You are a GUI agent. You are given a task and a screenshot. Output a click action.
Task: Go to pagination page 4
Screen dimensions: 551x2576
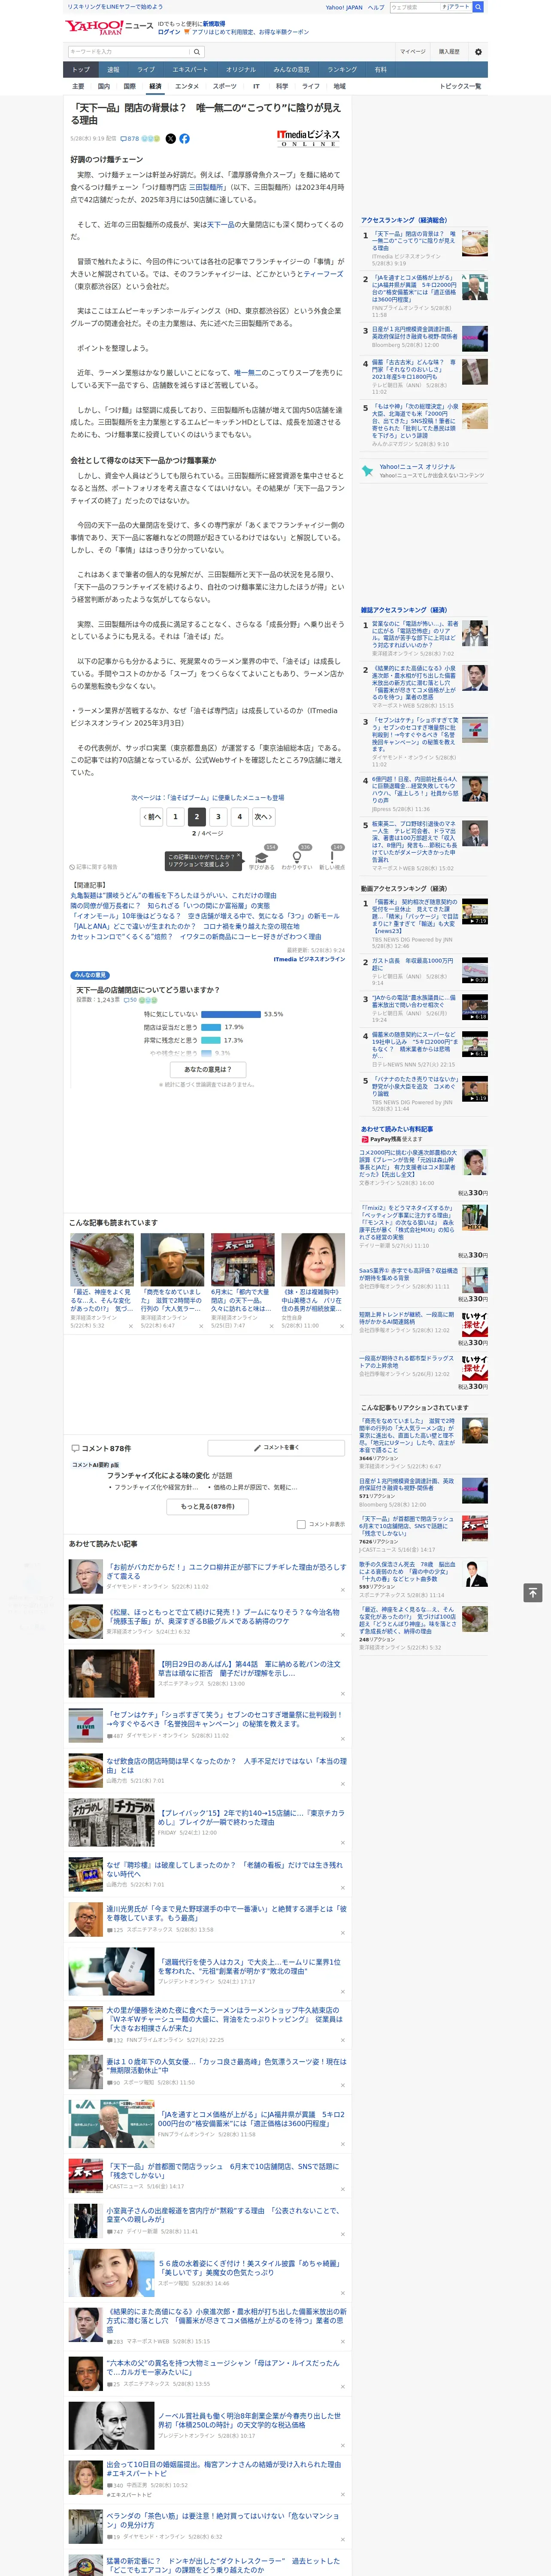pyautogui.click(x=239, y=816)
